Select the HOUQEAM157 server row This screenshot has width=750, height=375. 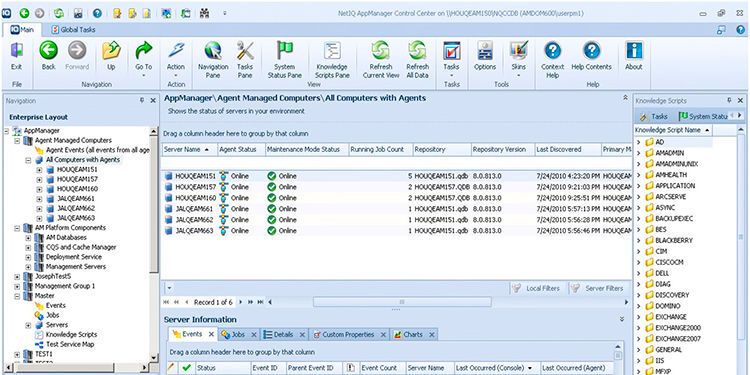(x=397, y=187)
